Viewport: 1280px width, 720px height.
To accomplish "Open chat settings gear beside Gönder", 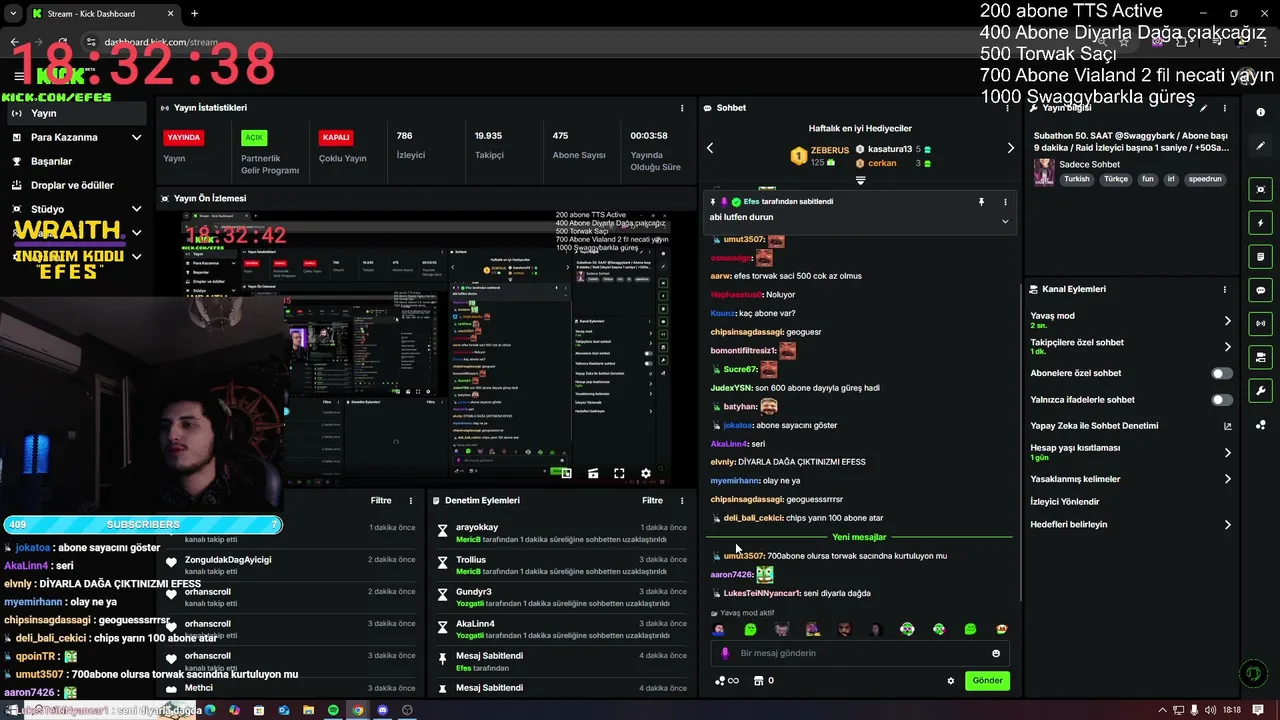I will pos(951,681).
